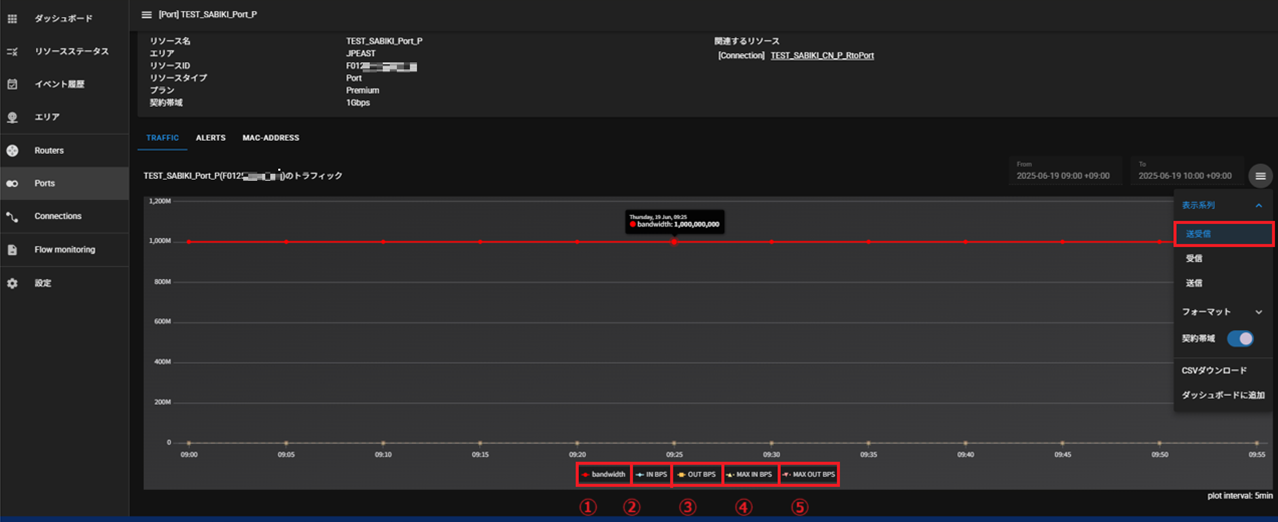
Task: Click the hamburger menu icon beside Port title
Action: (x=147, y=15)
